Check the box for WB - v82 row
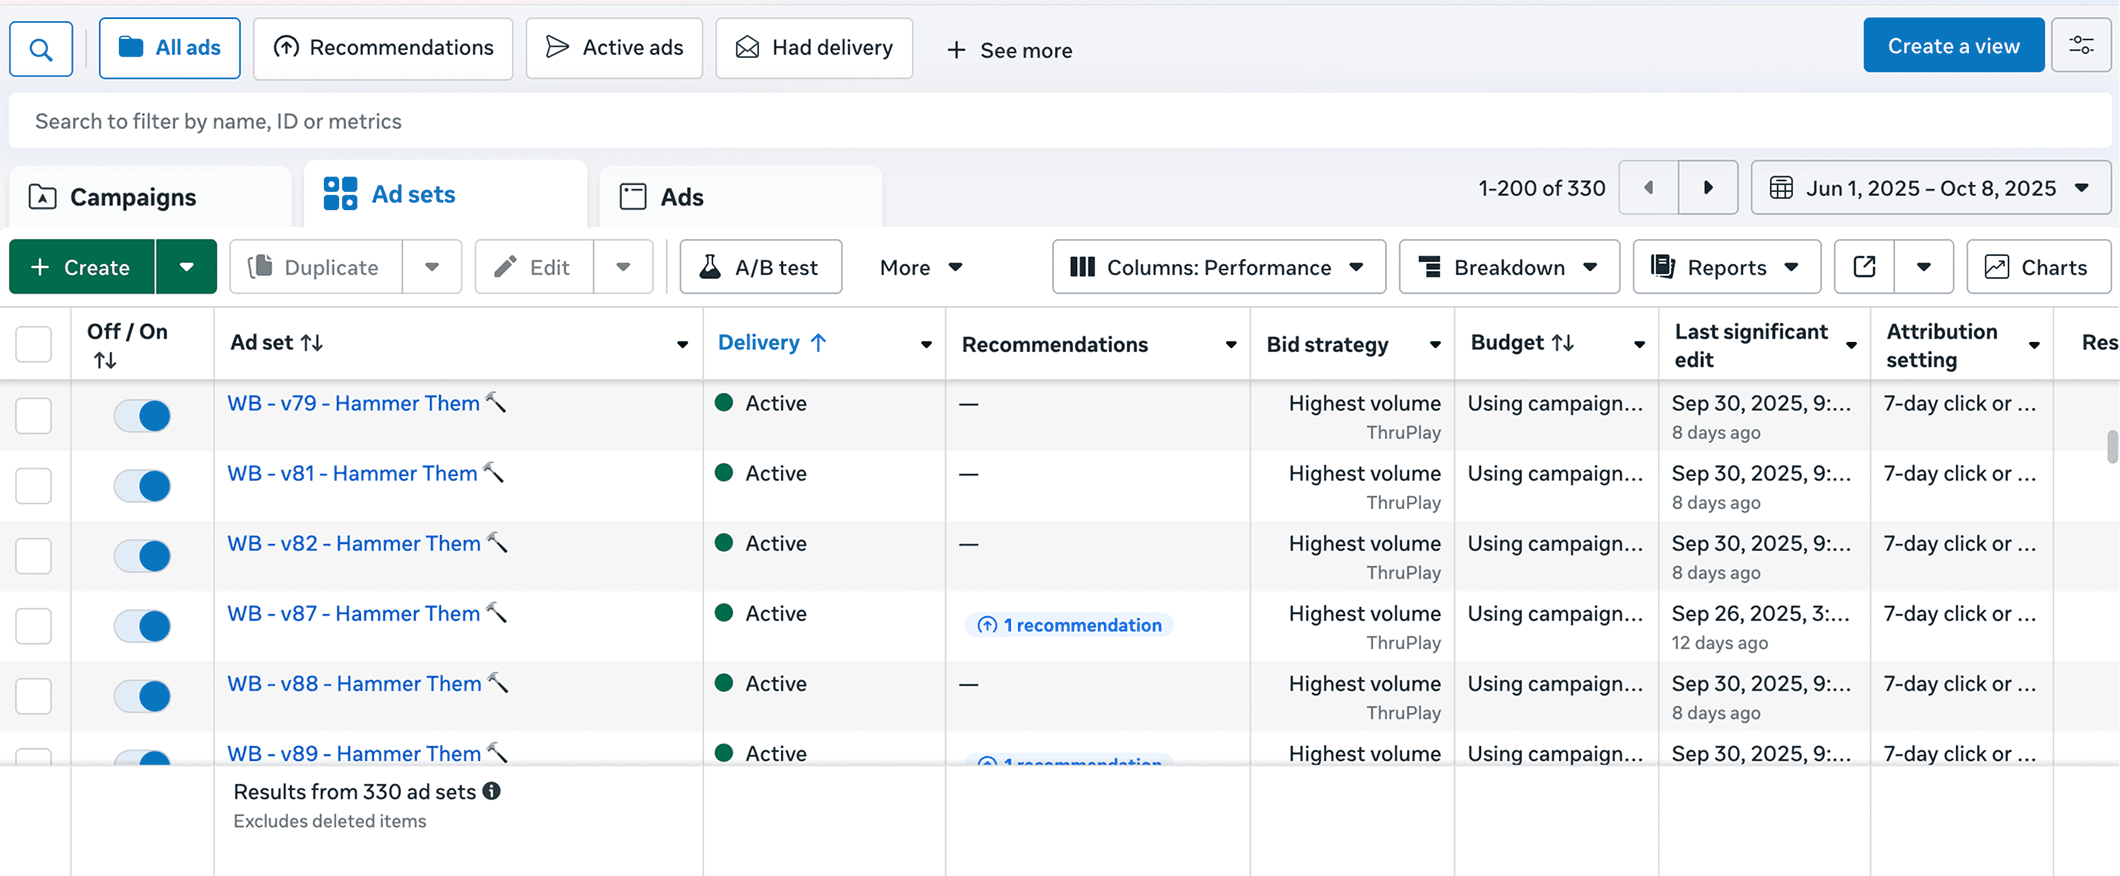 click(x=34, y=556)
